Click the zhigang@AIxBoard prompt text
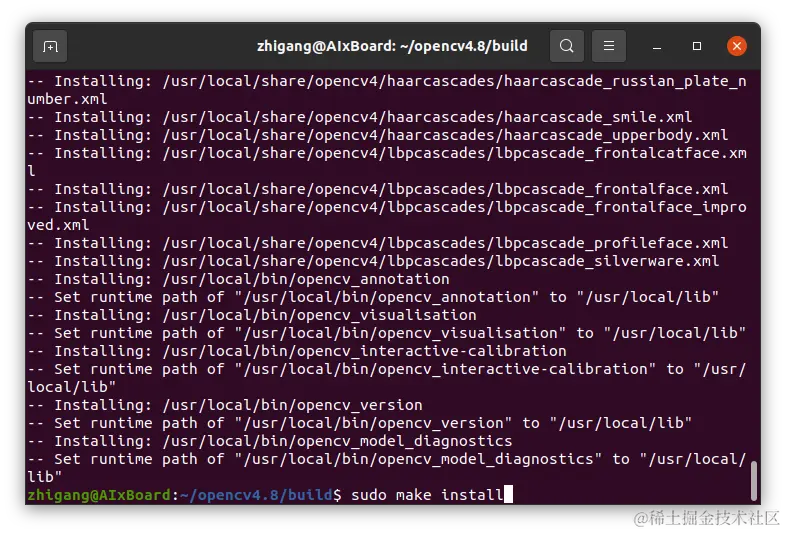The image size is (786, 533). pos(99,495)
